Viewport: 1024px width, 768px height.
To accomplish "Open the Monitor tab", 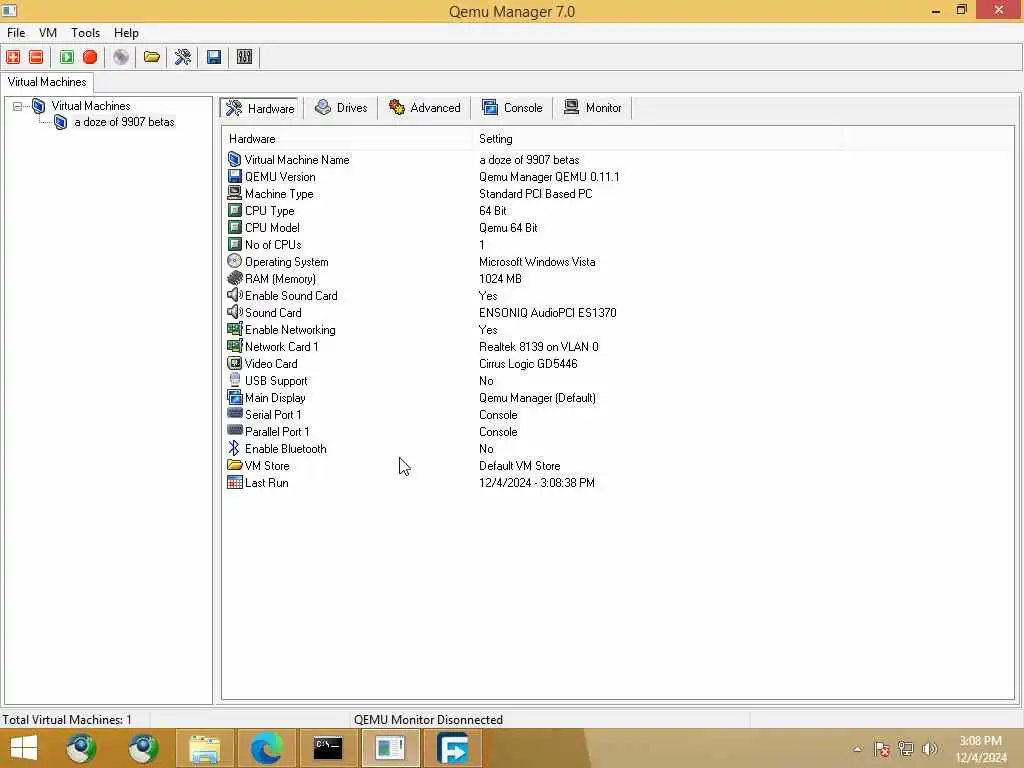I will (x=593, y=108).
